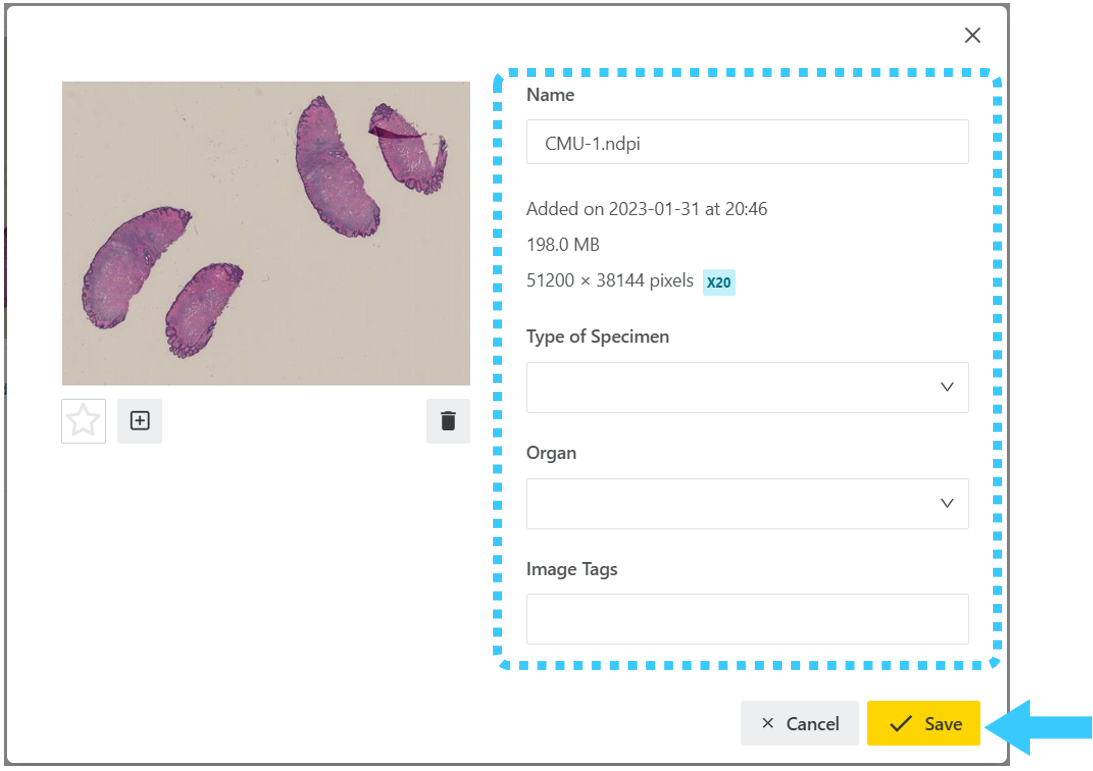The width and height of the screenshot is (1093, 771).
Task: Click the checkmark icon on Save
Action: [x=901, y=724]
